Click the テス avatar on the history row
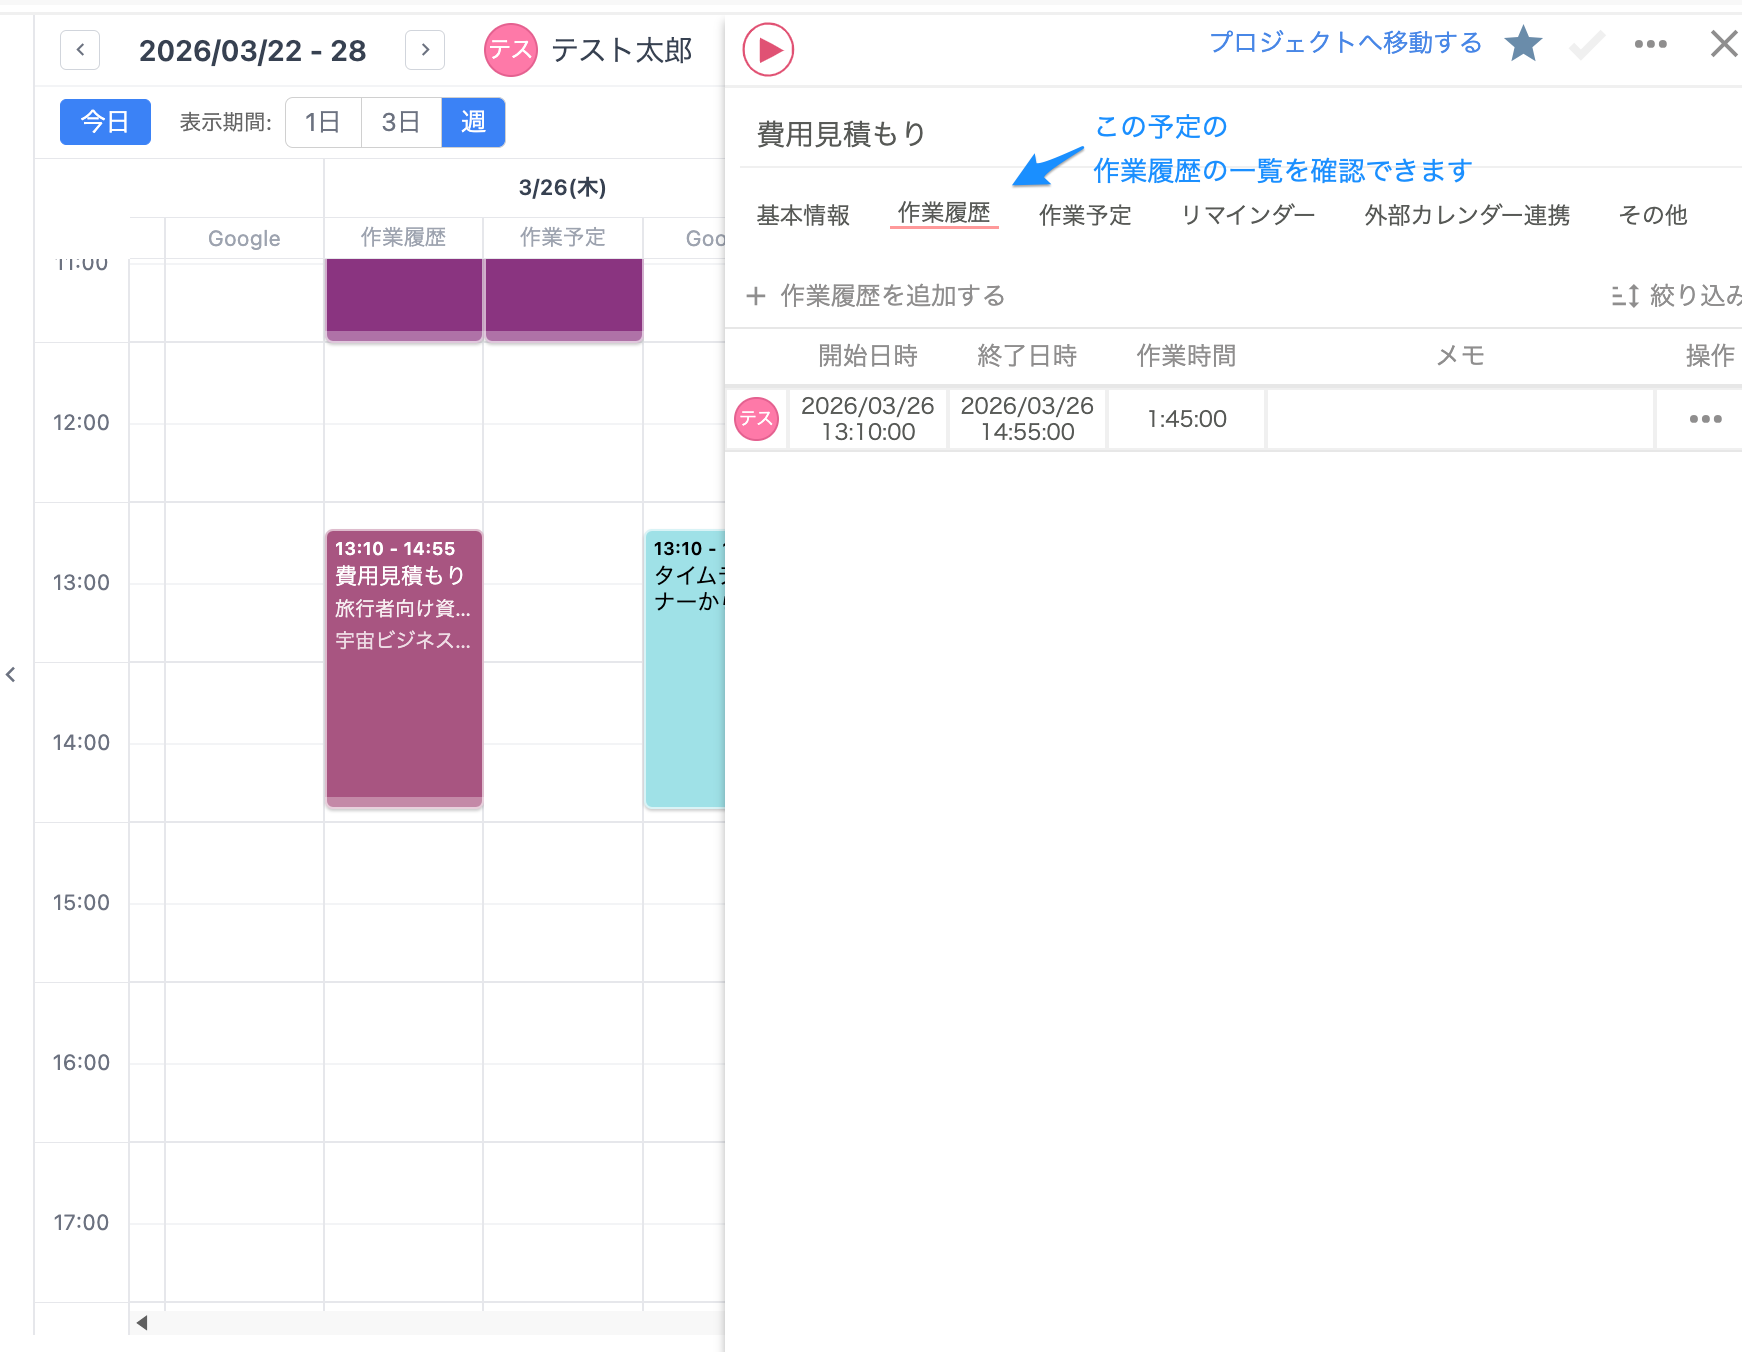Screen dimensions: 1742x1352 point(757,419)
